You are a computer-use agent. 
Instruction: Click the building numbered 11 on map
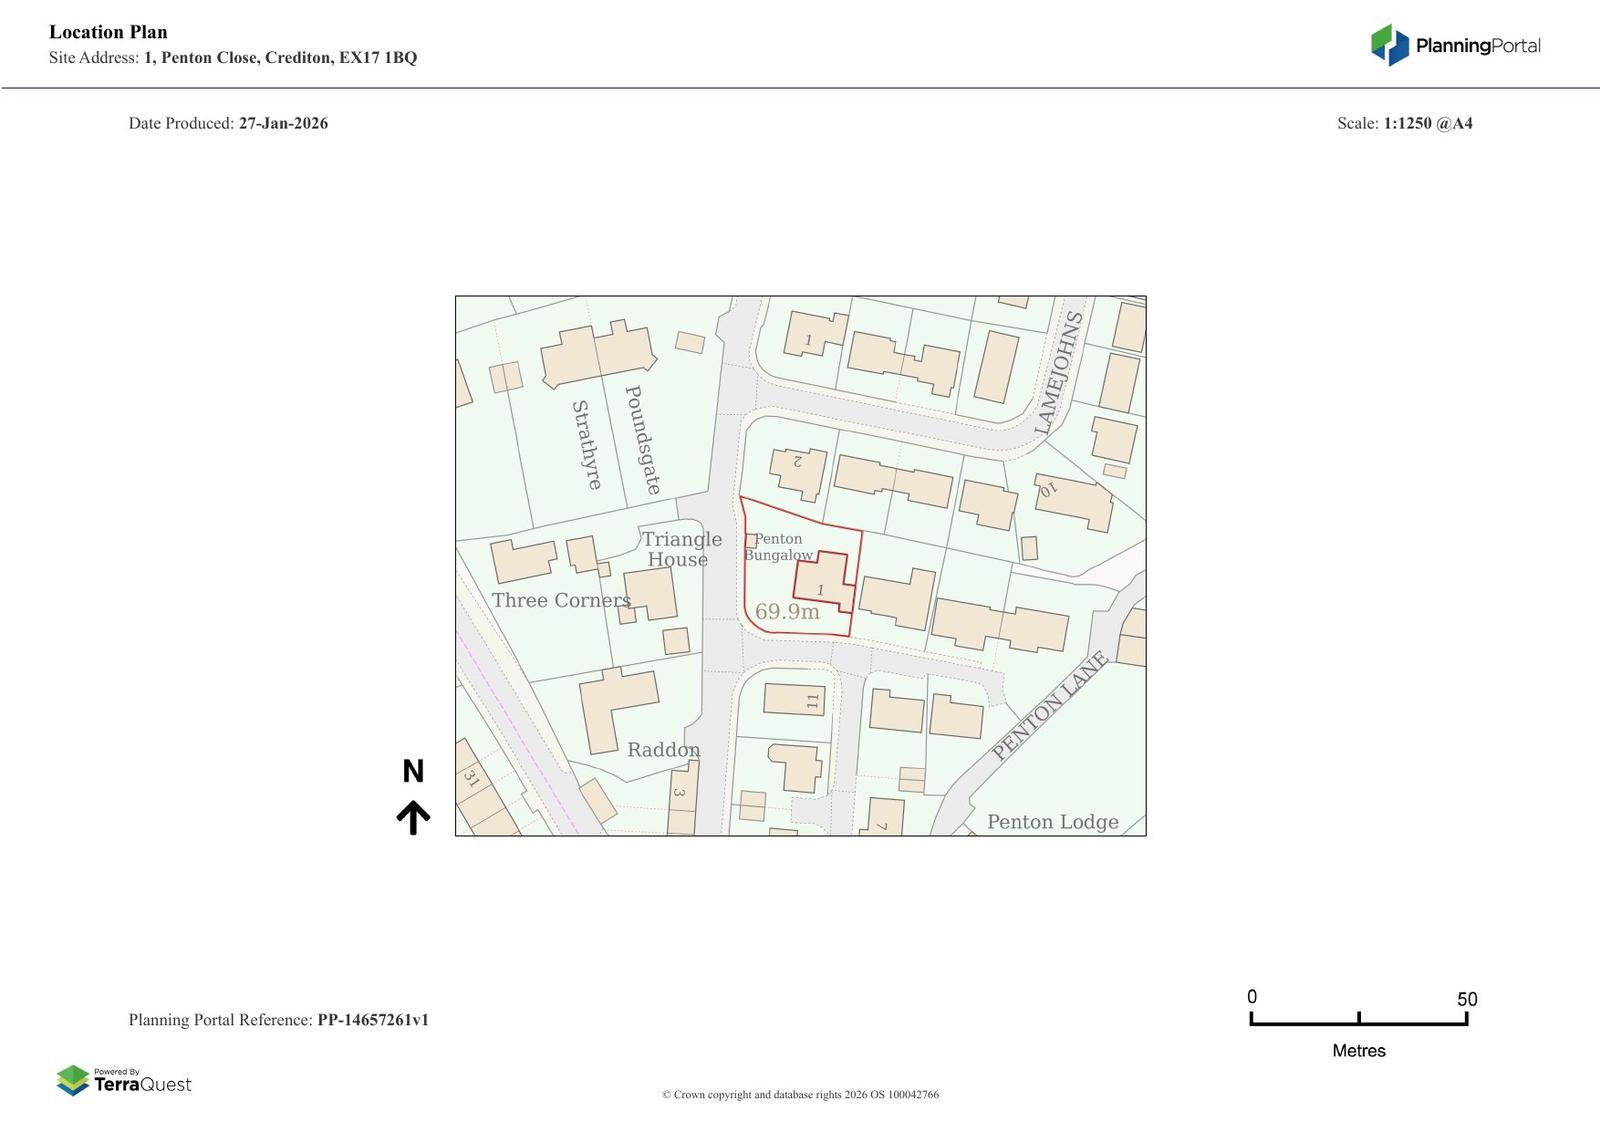pyautogui.click(x=795, y=699)
